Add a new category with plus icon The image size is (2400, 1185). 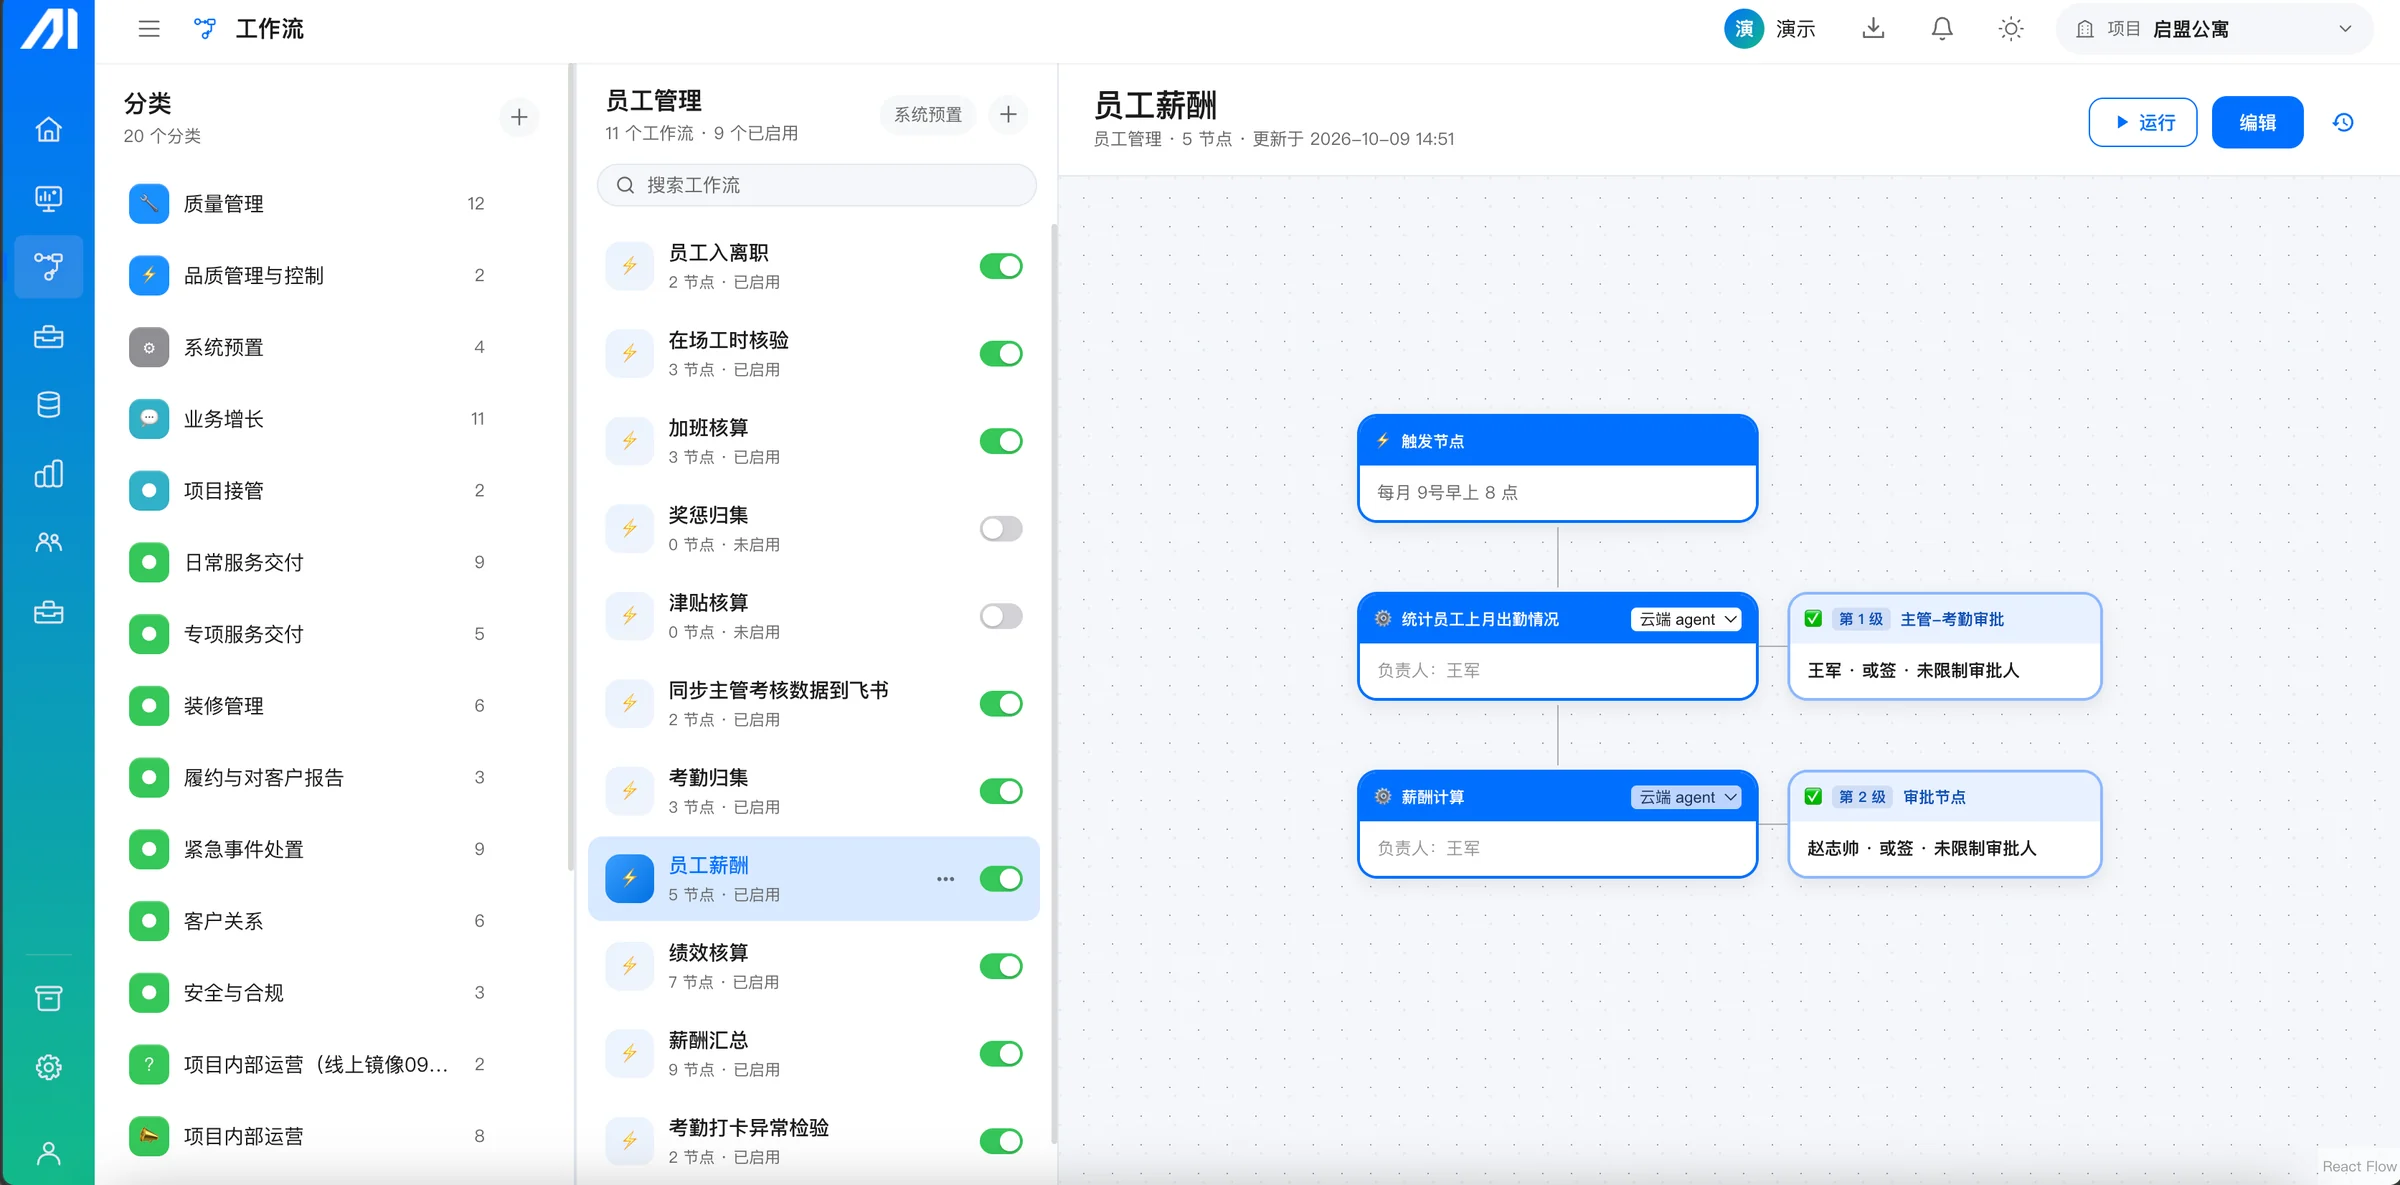pos(519,117)
